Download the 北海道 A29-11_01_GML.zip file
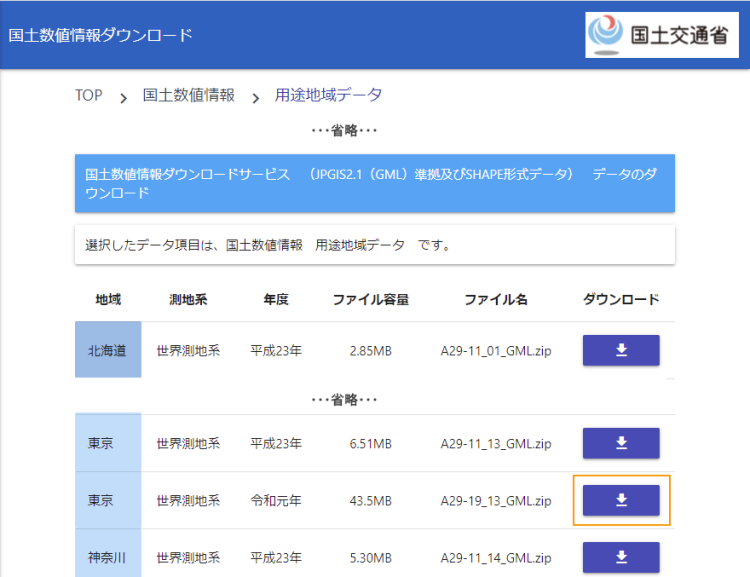750x577 pixels. pos(621,350)
